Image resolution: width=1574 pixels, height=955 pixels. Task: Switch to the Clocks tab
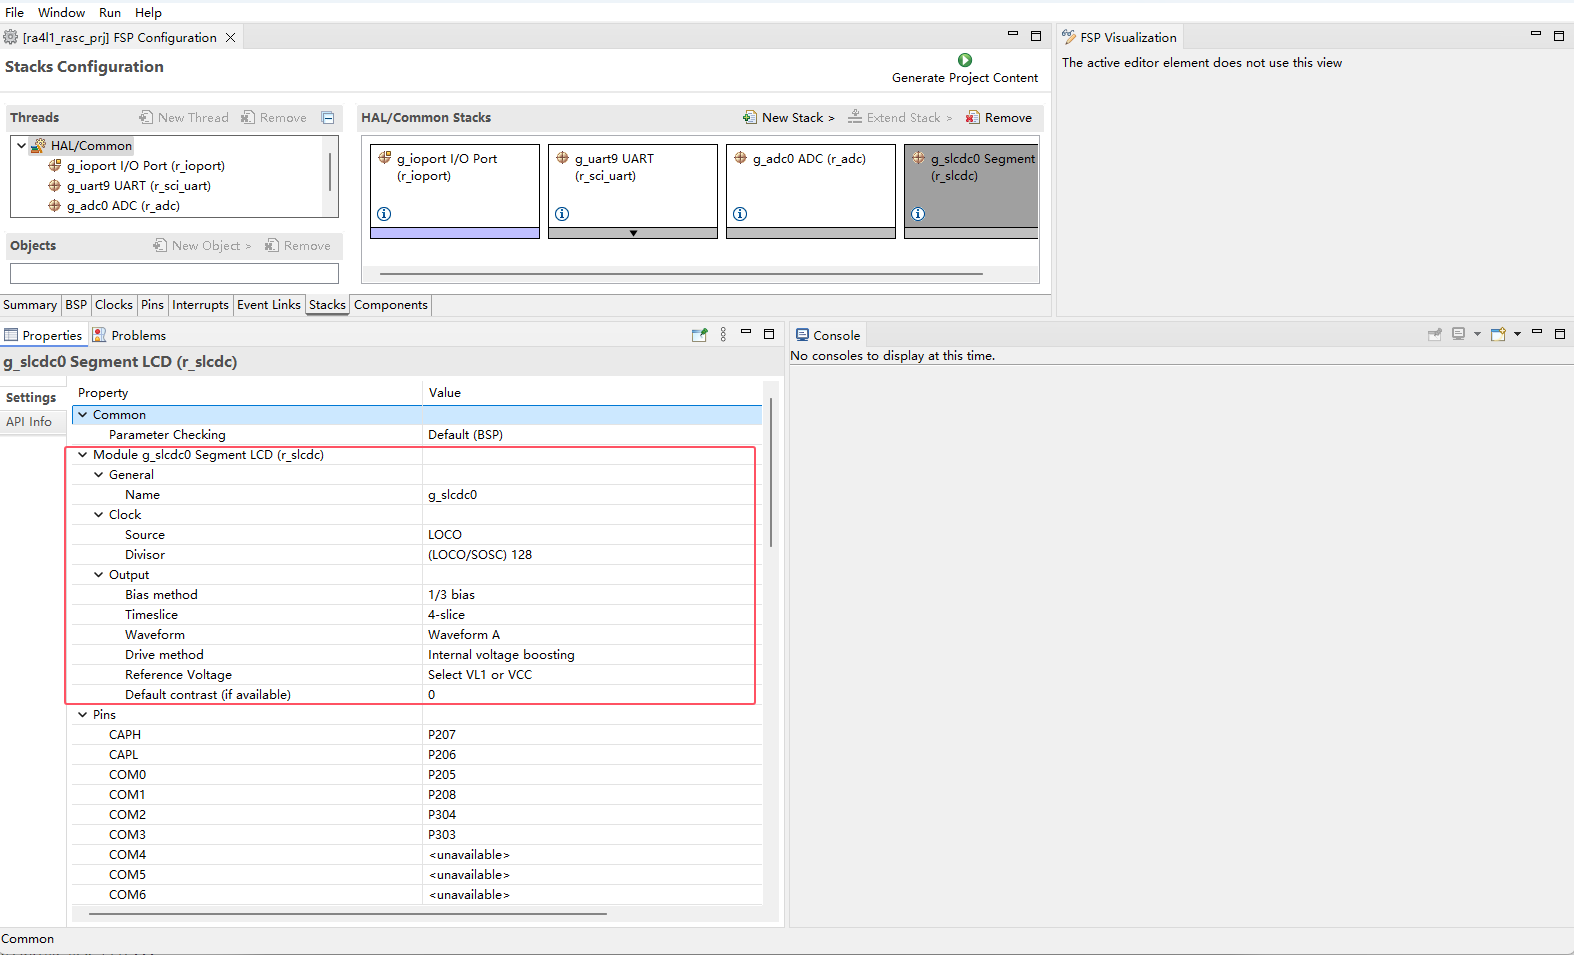pyautogui.click(x=114, y=305)
